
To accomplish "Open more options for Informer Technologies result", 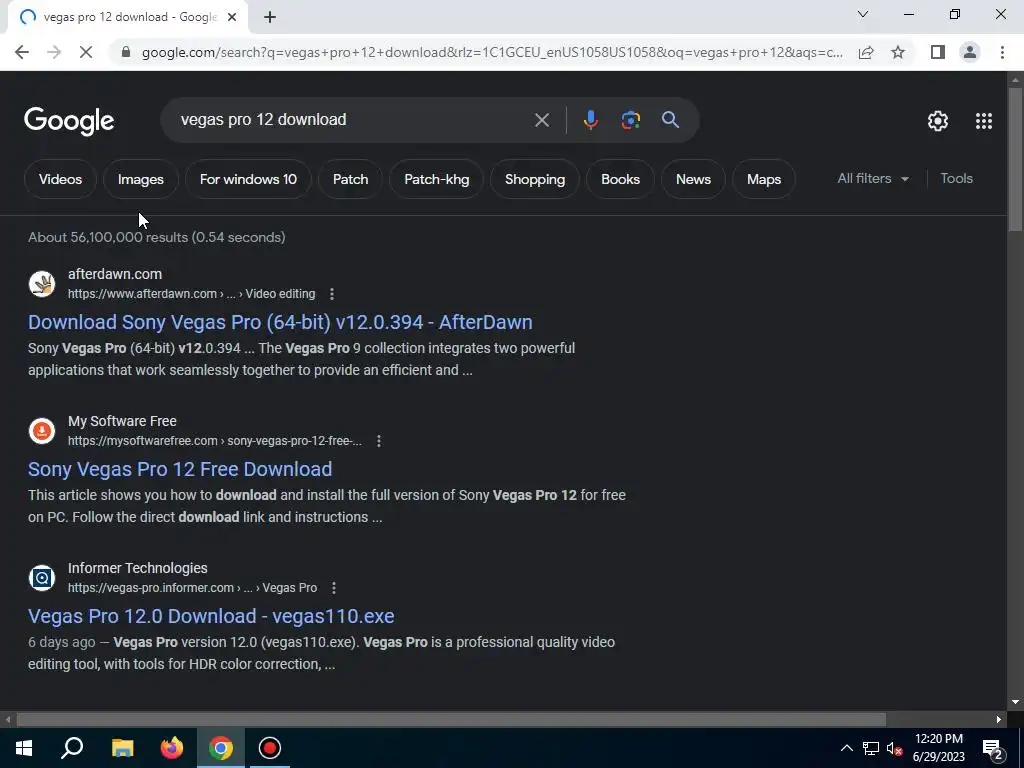I will click(x=334, y=588).
